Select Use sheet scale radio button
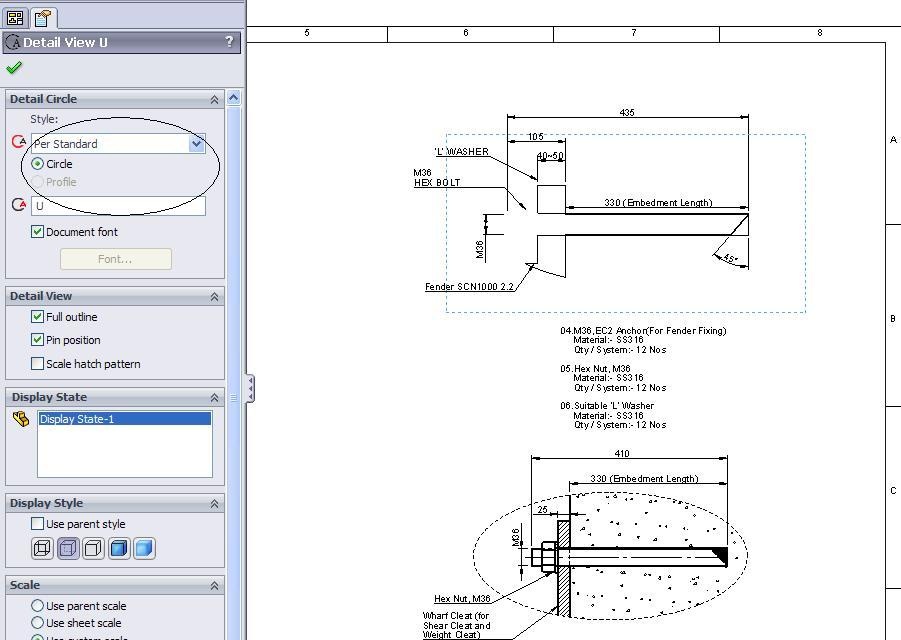 (37, 623)
